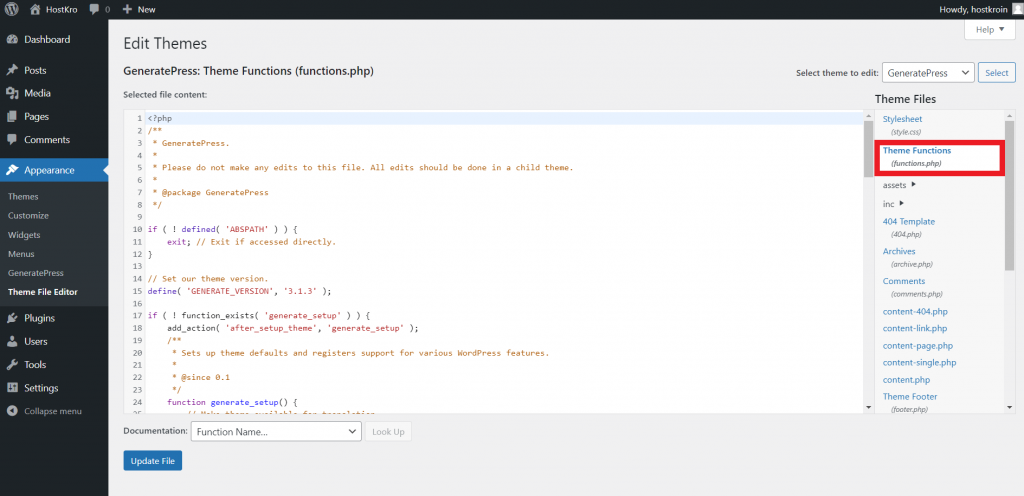The width and height of the screenshot is (1024, 496).
Task: Click the Look Up button
Action: tap(389, 432)
